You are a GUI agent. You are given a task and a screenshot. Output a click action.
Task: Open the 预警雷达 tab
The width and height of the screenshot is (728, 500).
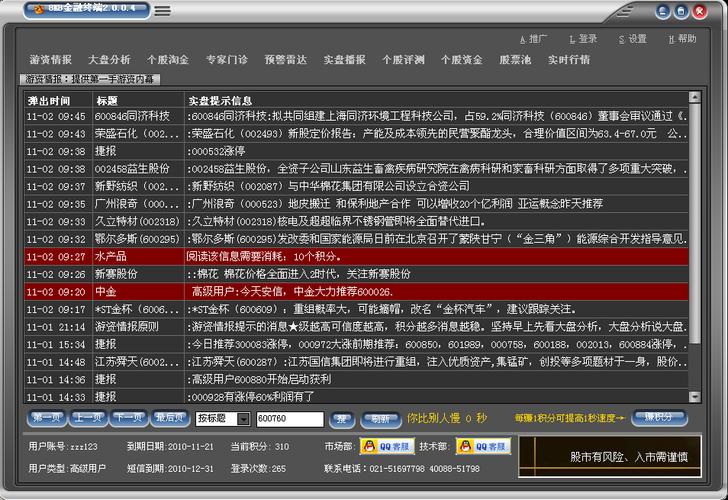coord(286,60)
